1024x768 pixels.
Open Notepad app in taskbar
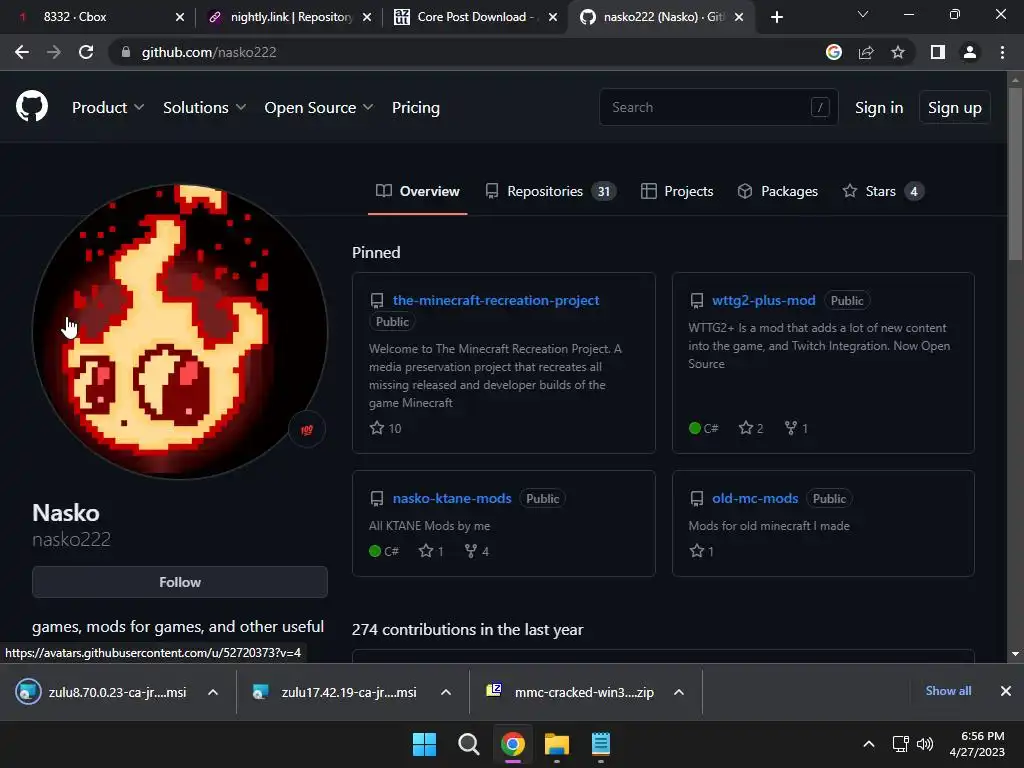point(601,744)
